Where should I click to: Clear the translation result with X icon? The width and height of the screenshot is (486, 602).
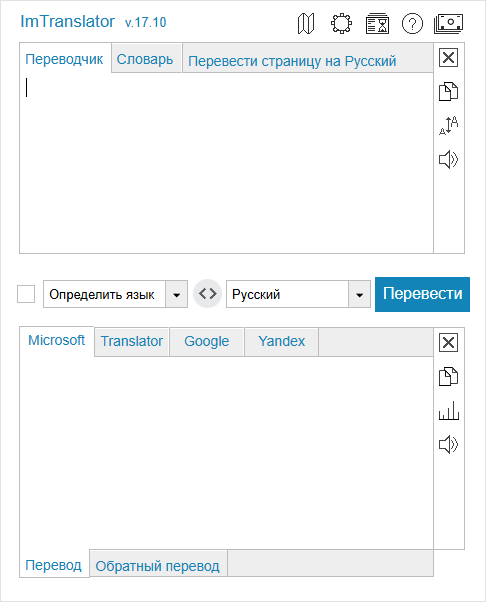coord(448,343)
